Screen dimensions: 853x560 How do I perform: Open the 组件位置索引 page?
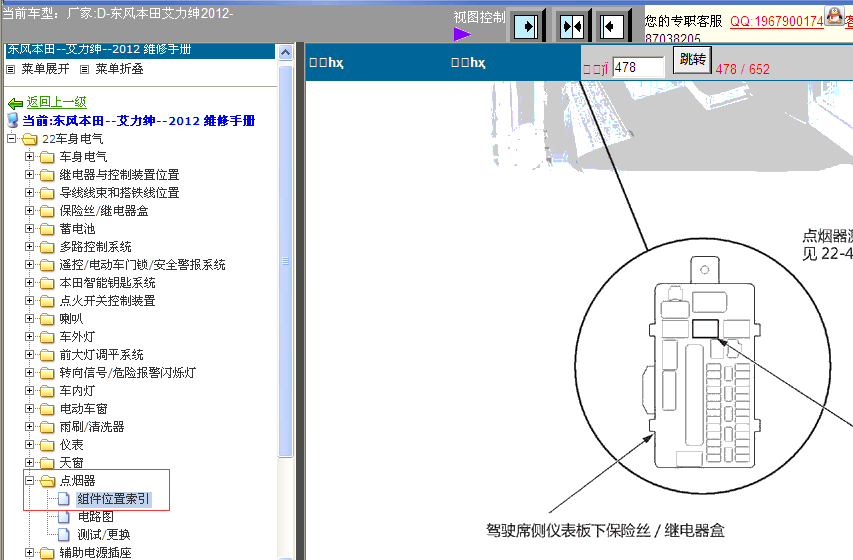[113, 499]
